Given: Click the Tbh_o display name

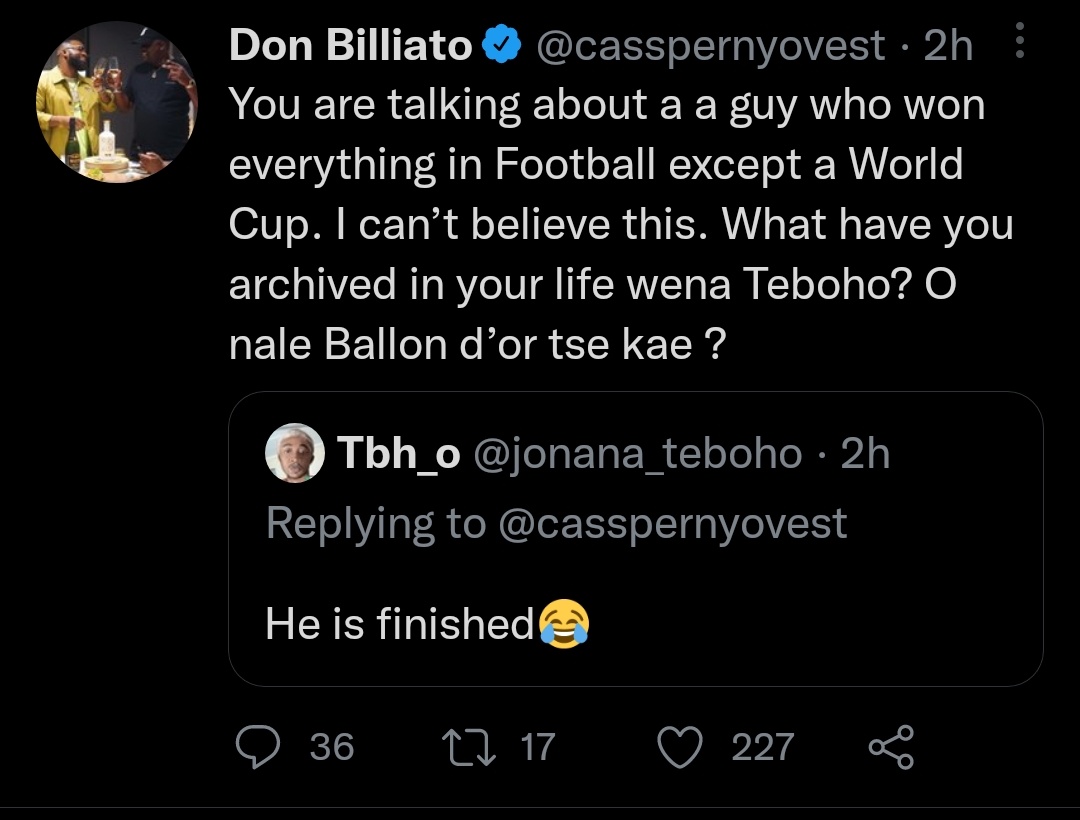Looking at the screenshot, I should [398, 453].
